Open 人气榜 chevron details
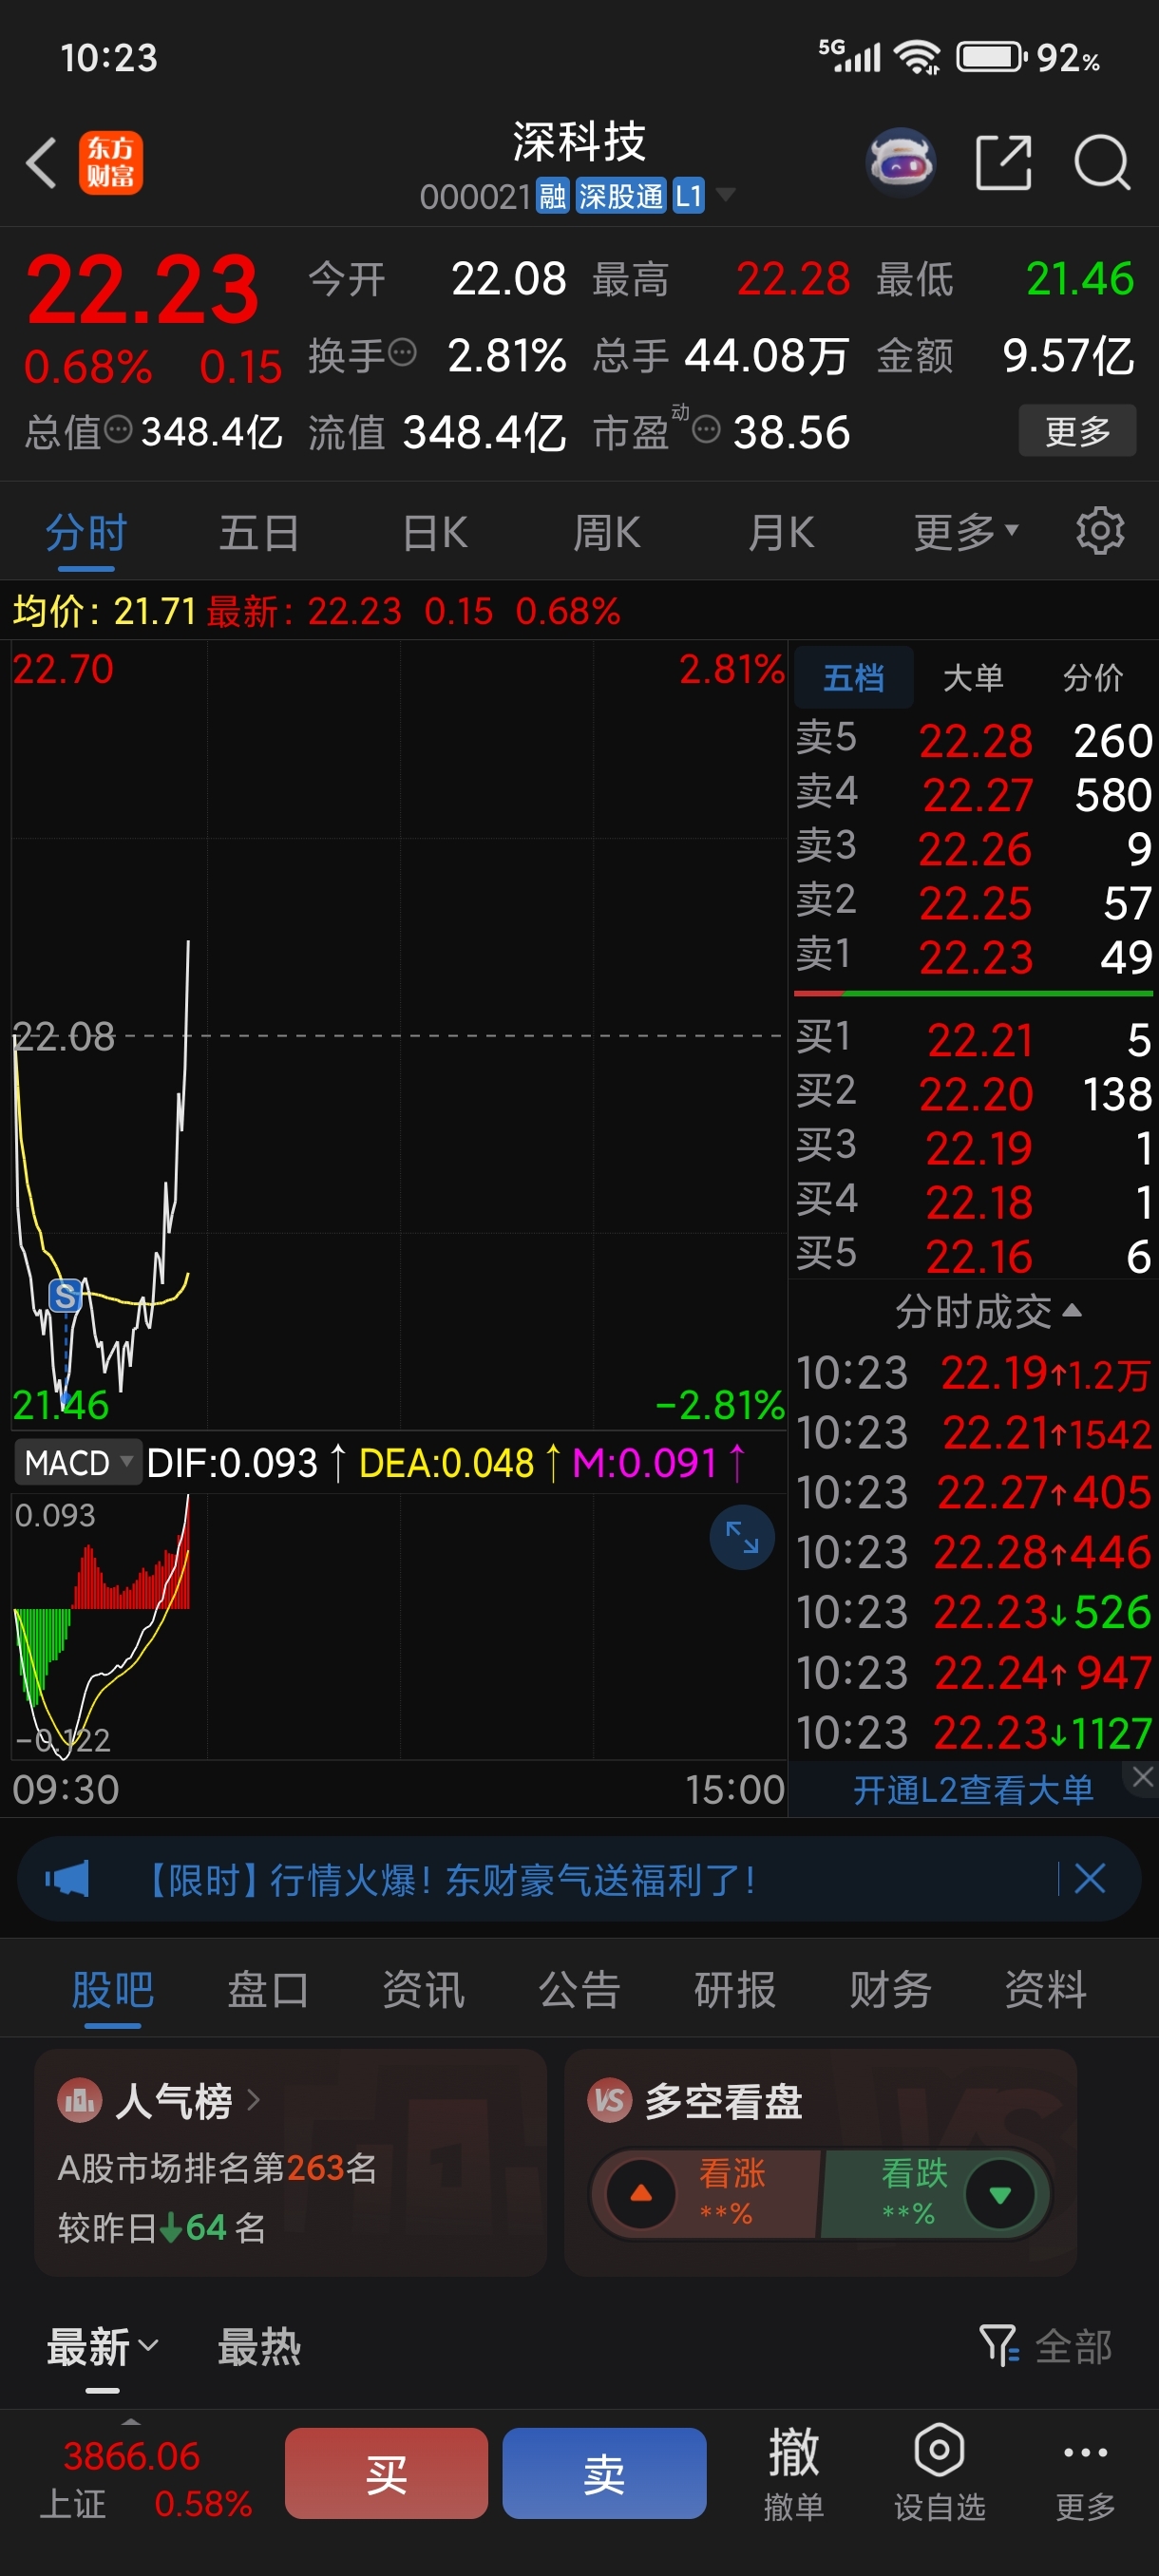Screen dimensions: 1159x2576 click(253, 2100)
